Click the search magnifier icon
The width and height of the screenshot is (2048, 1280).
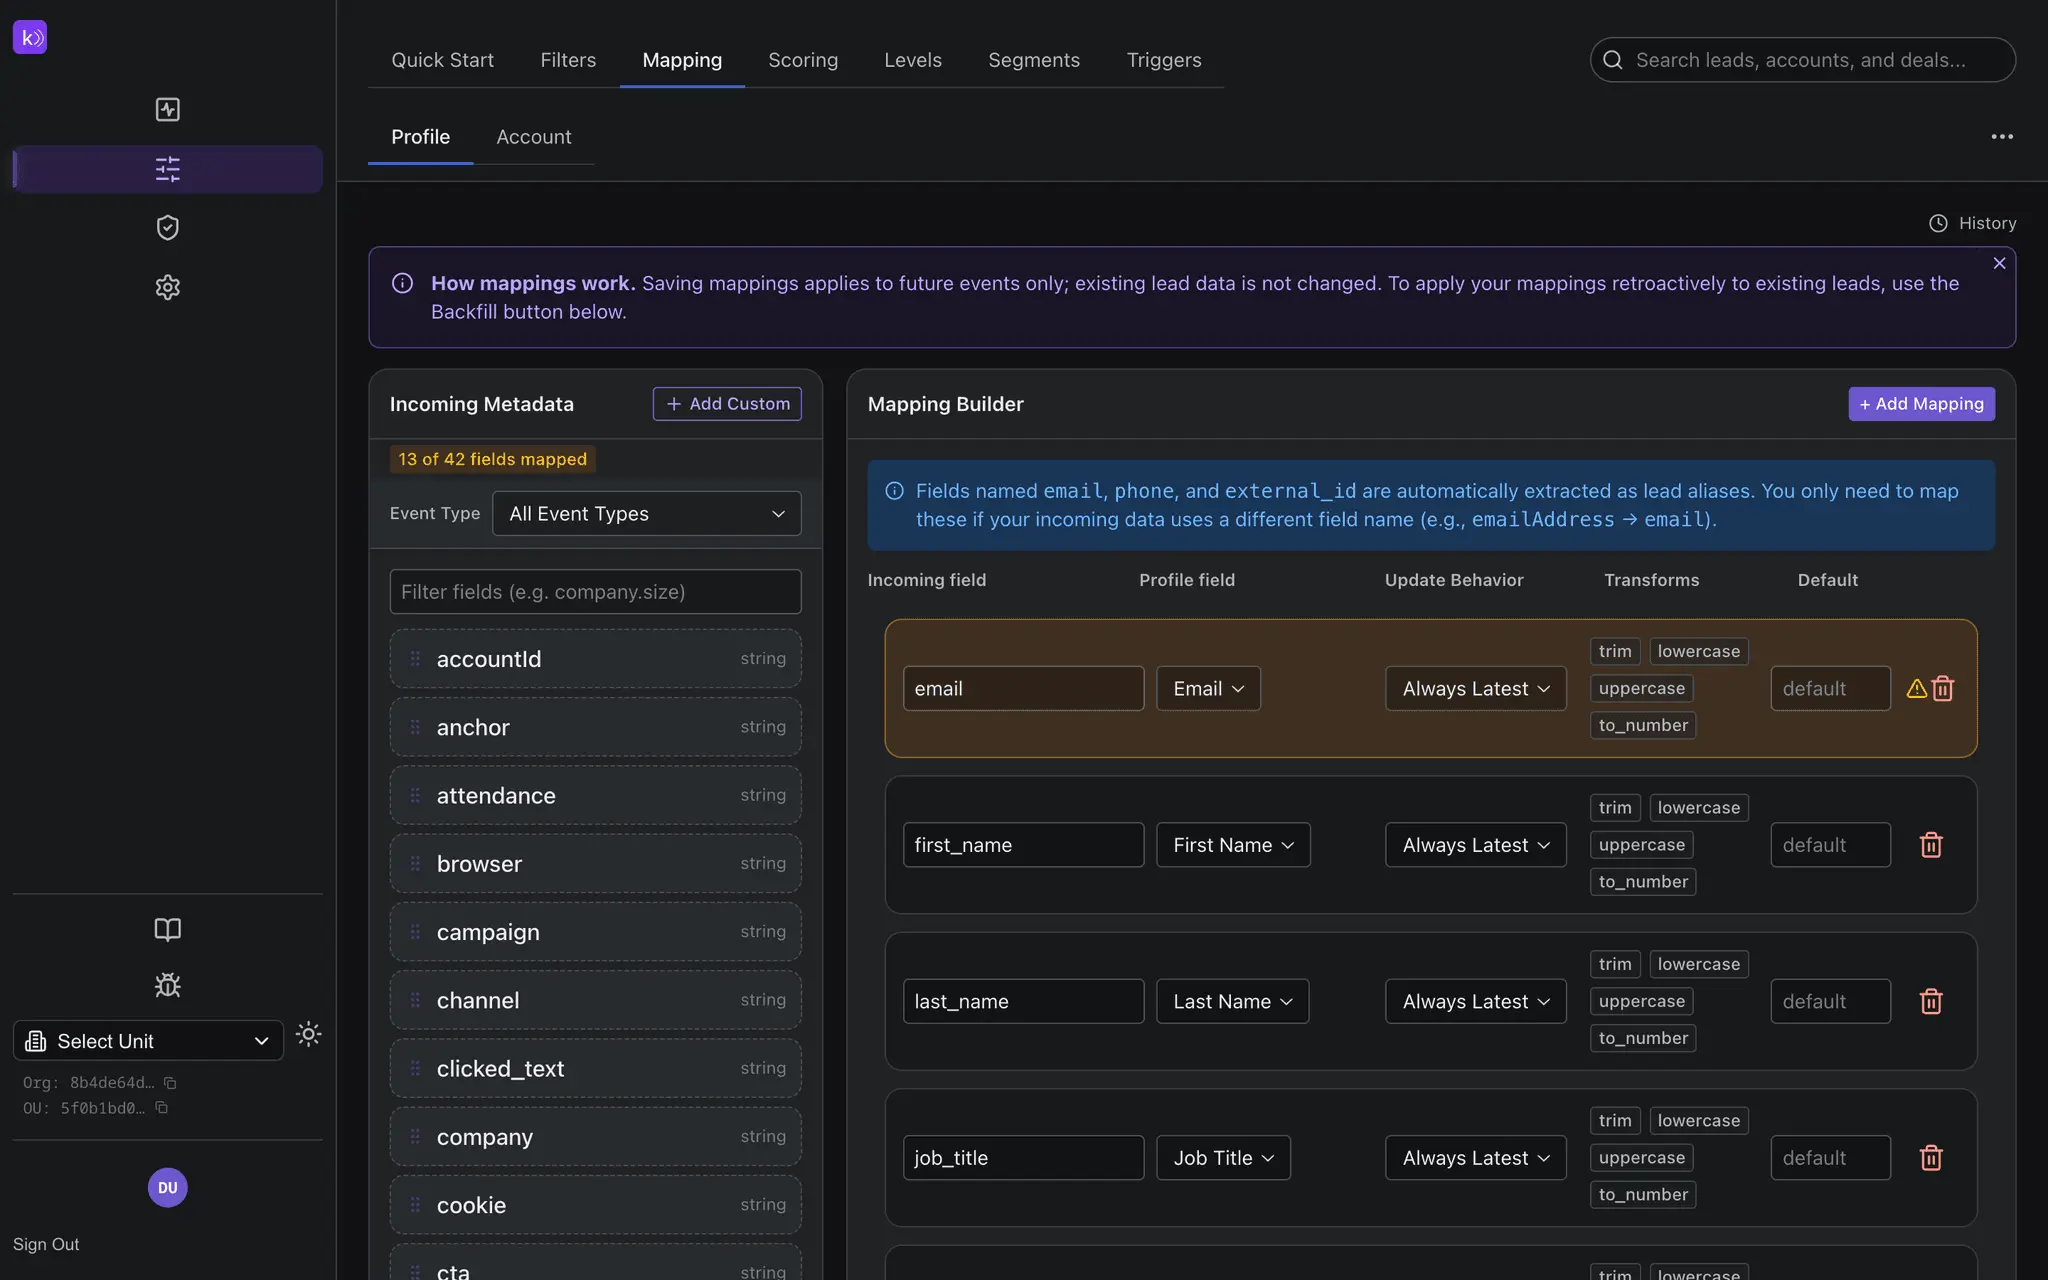pos(1613,60)
